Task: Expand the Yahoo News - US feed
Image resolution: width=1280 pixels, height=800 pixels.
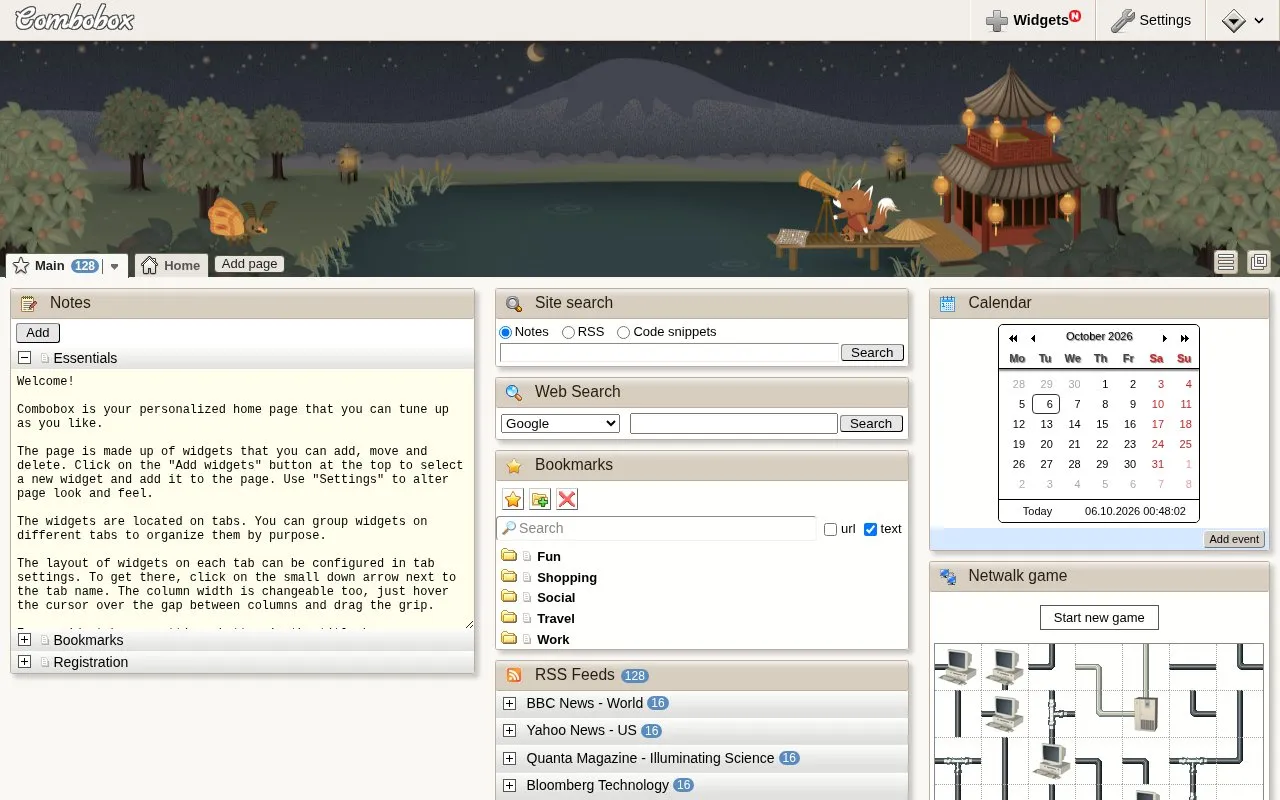Action: click(509, 731)
